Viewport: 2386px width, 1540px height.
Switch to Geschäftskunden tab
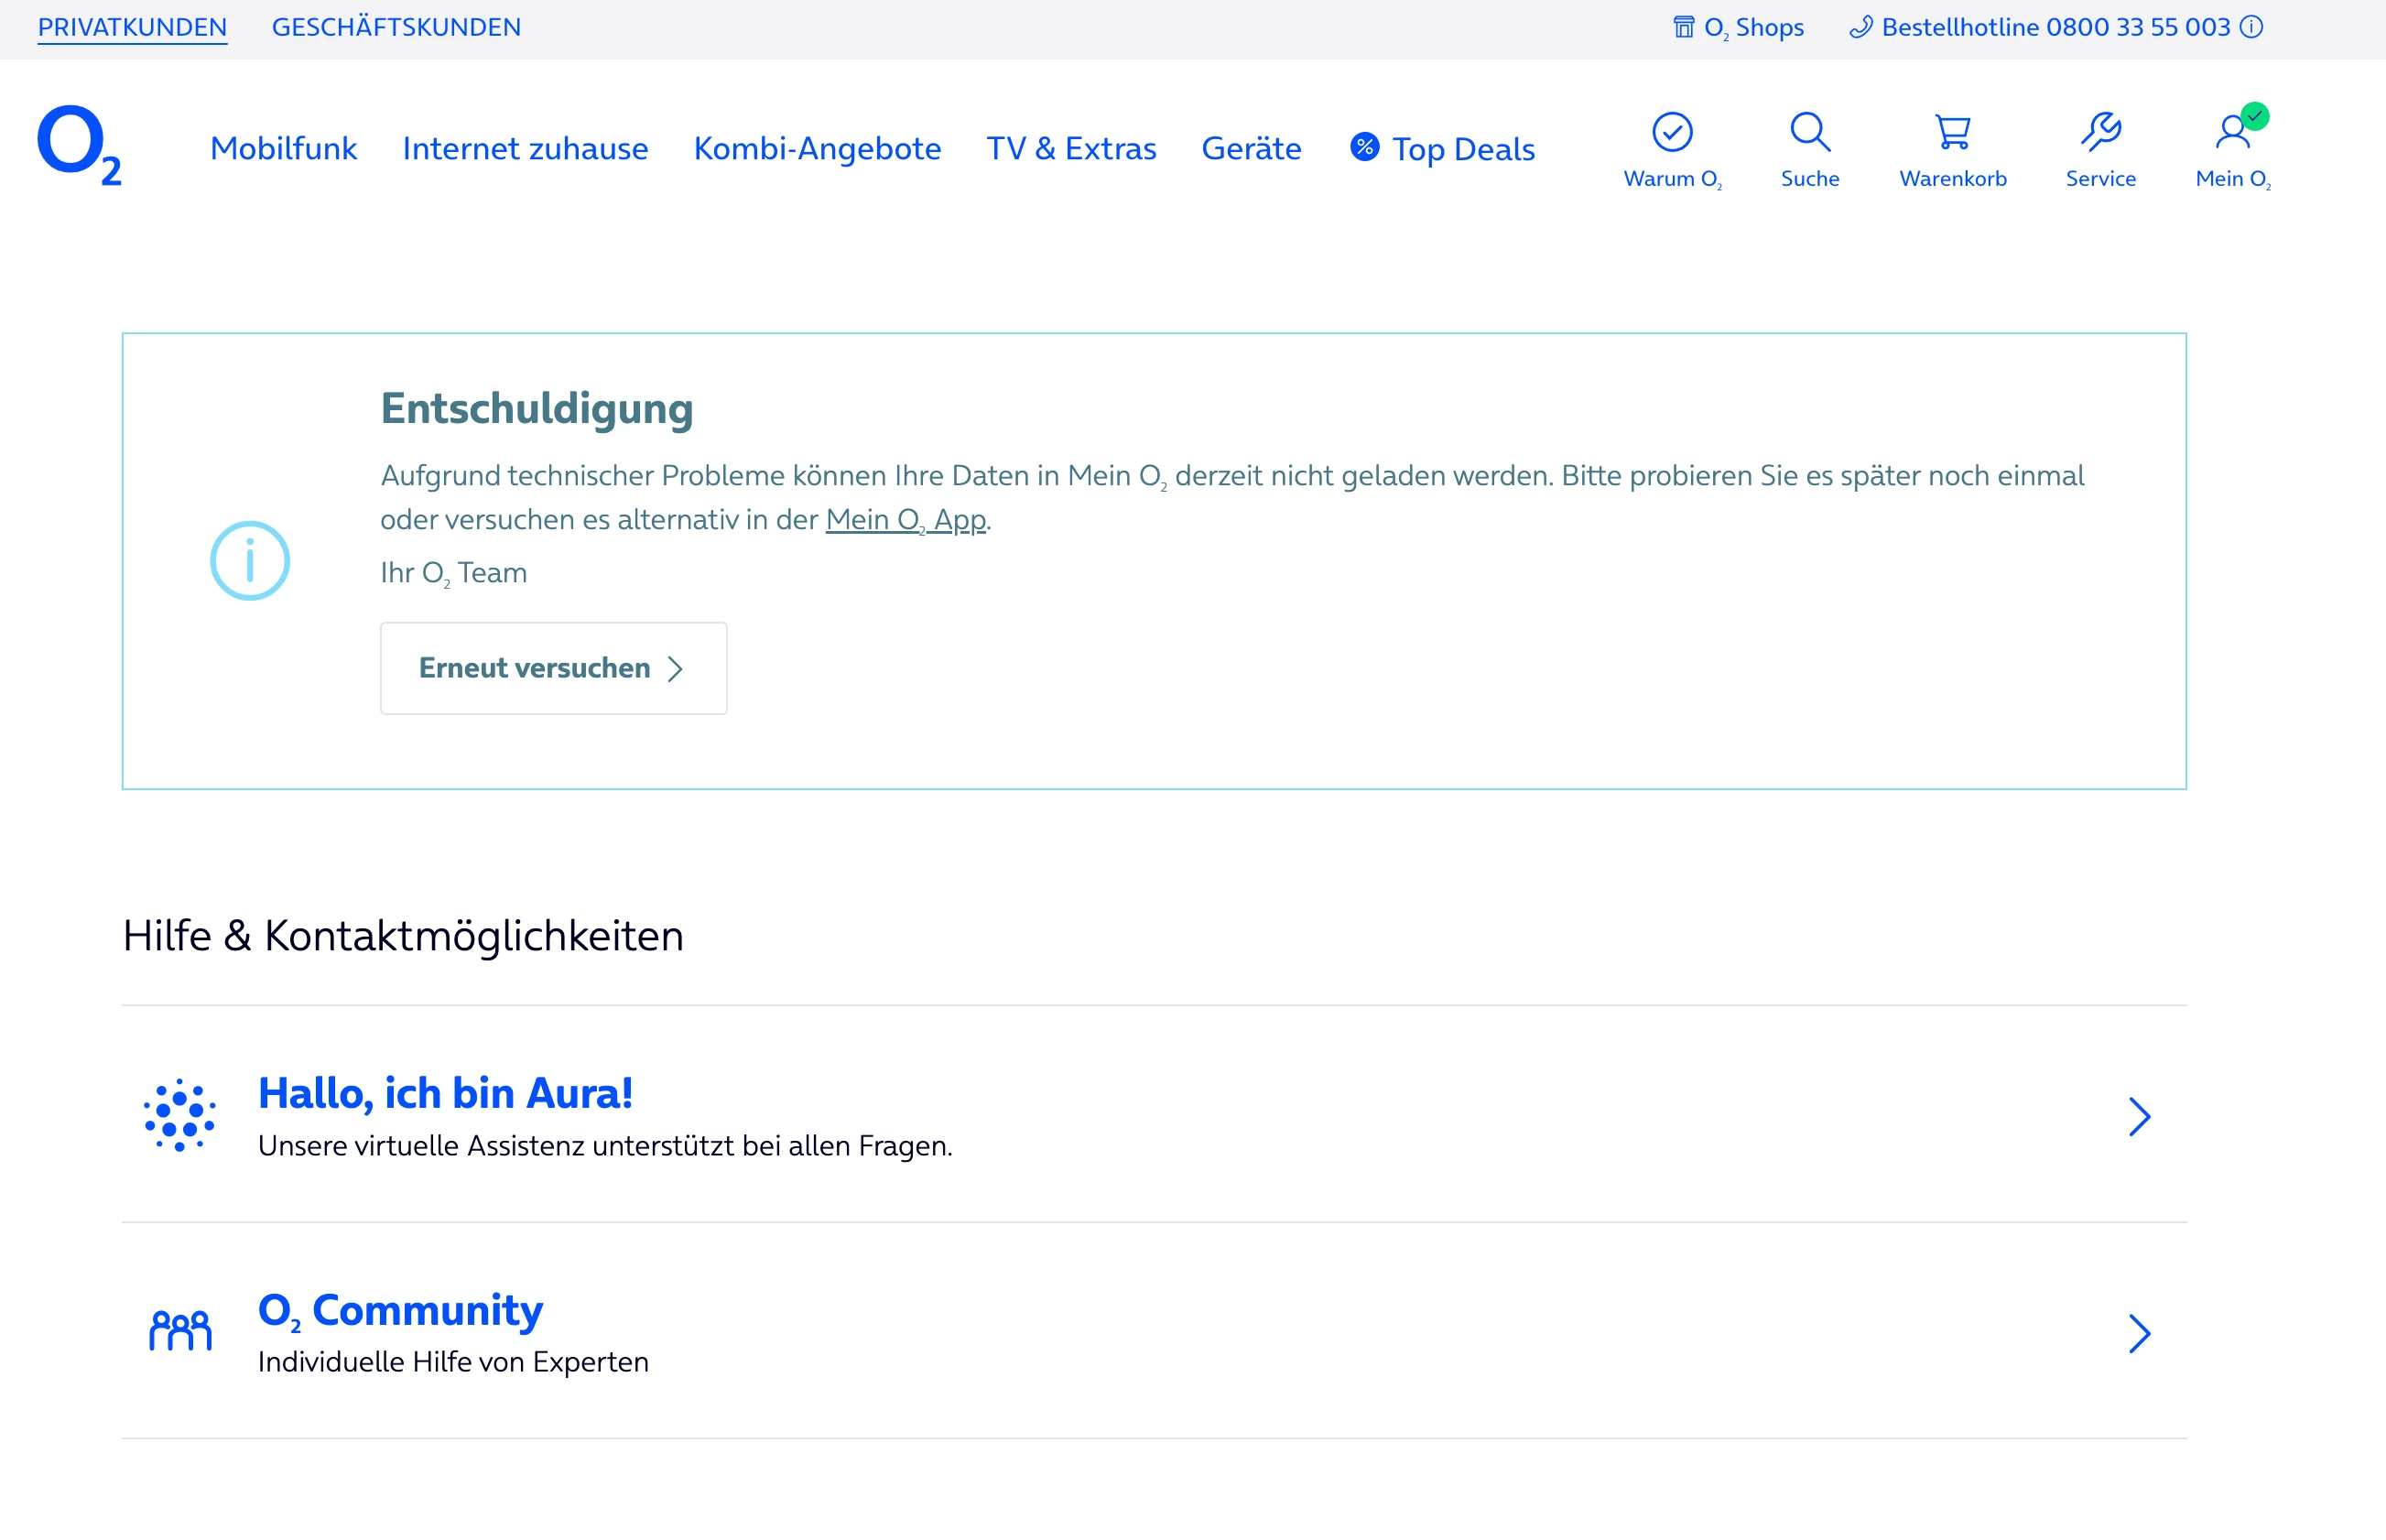[396, 27]
